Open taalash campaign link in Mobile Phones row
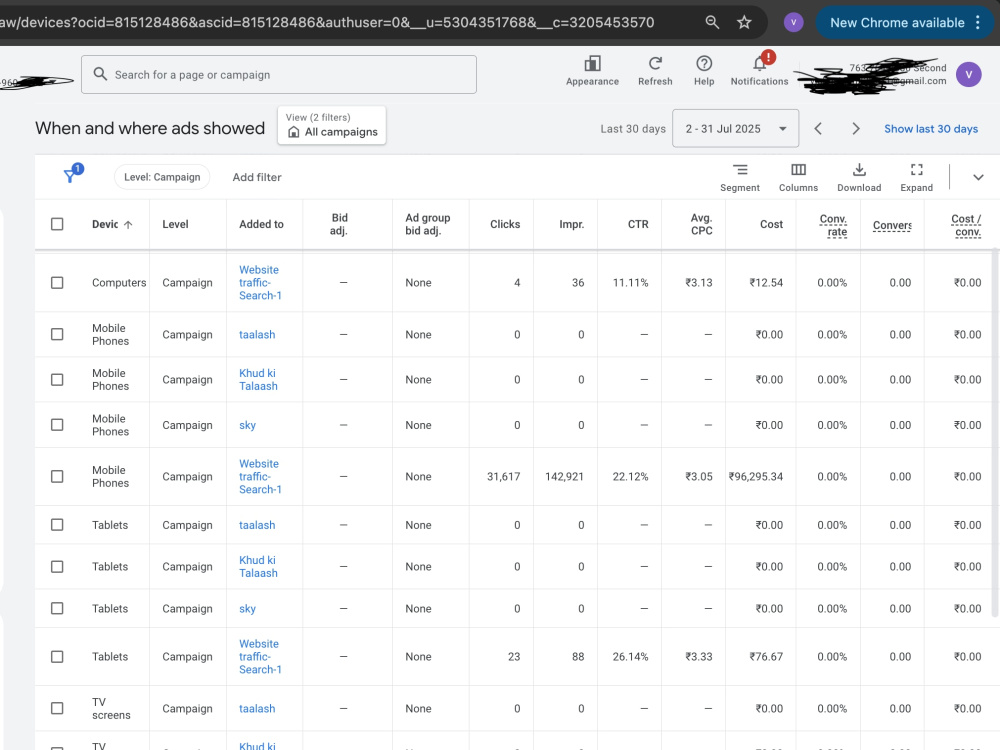 click(257, 334)
